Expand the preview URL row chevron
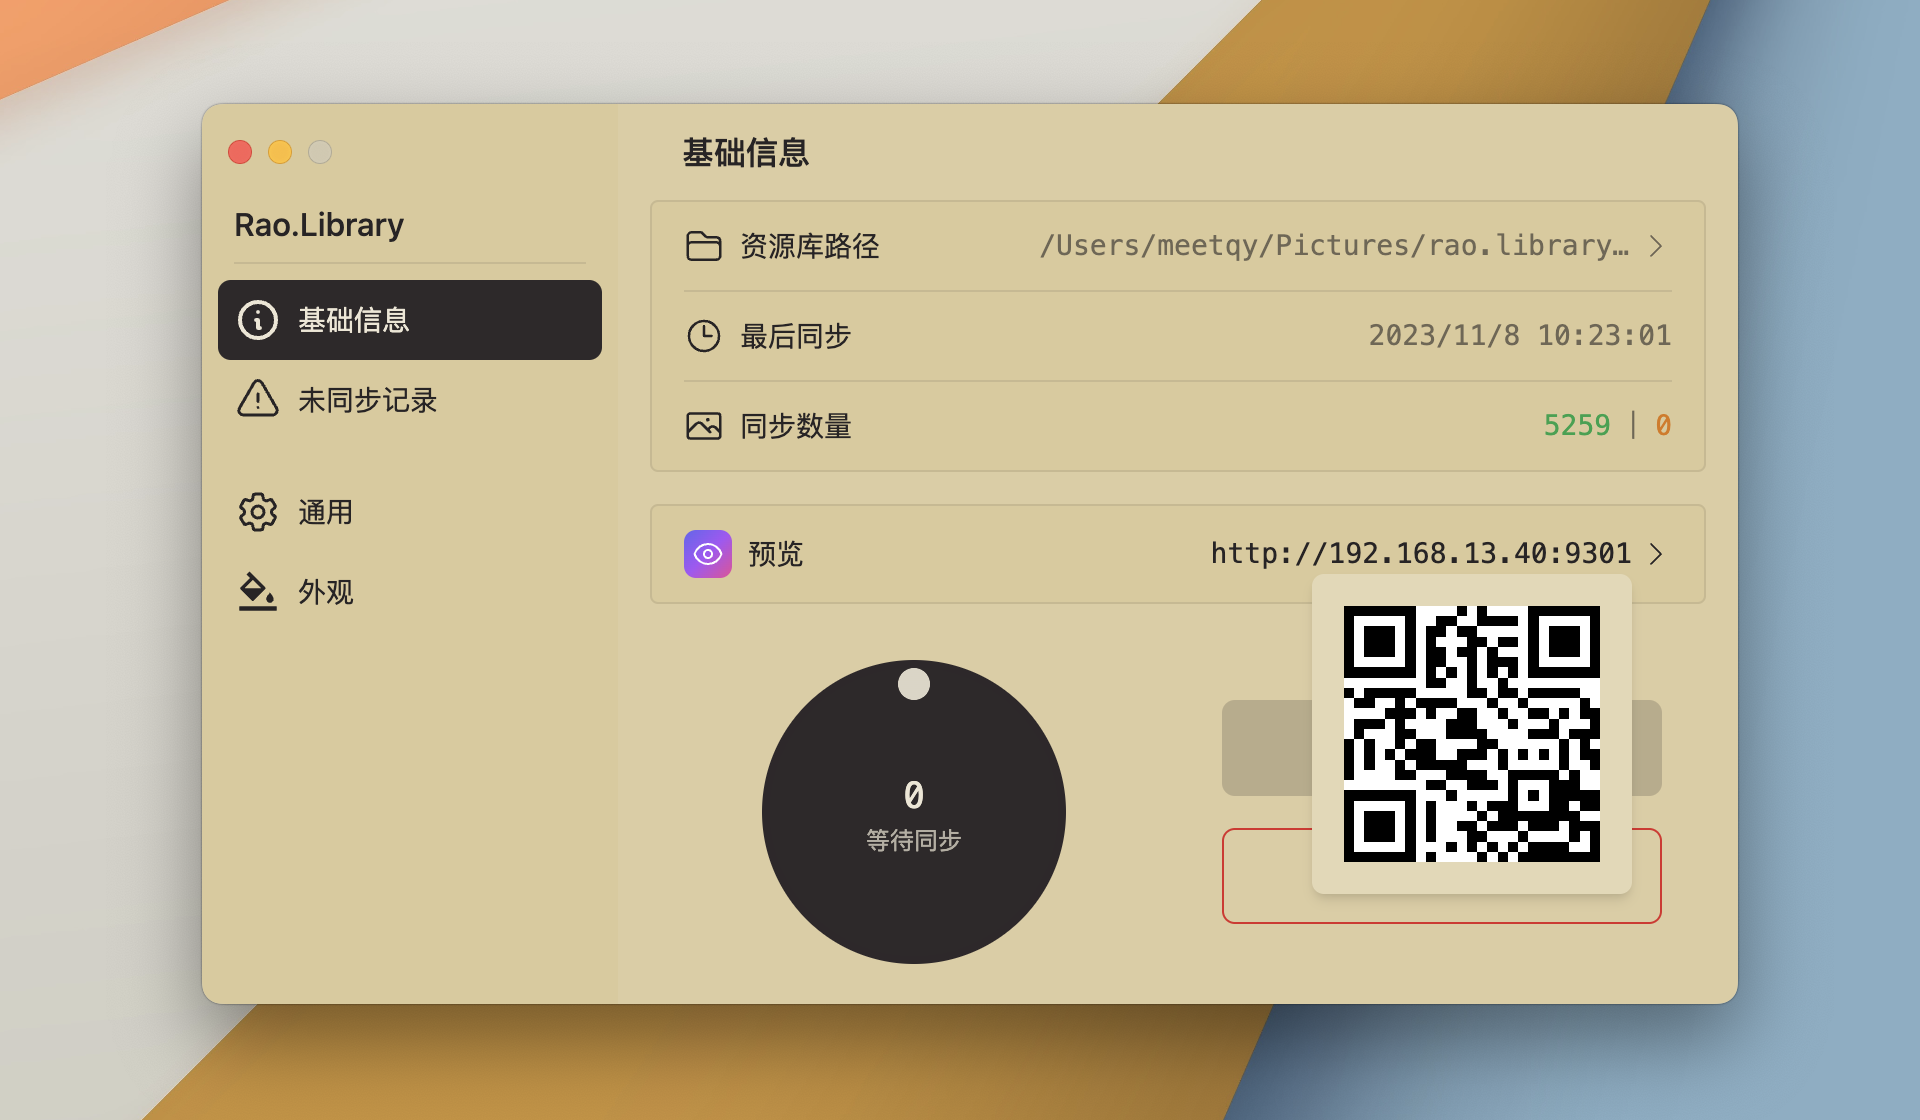 (1656, 554)
